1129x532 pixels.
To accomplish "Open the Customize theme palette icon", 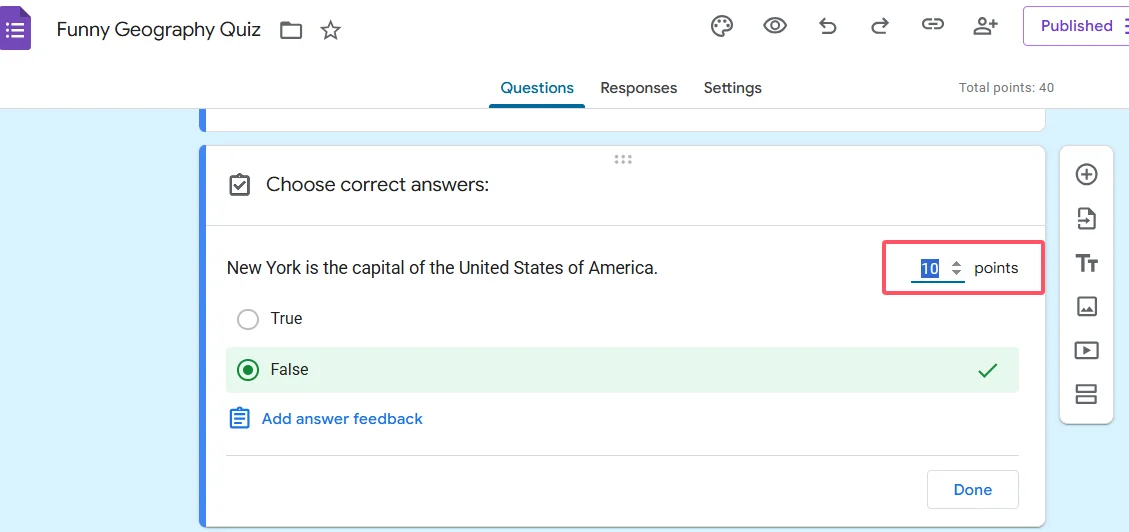I will click(722, 27).
